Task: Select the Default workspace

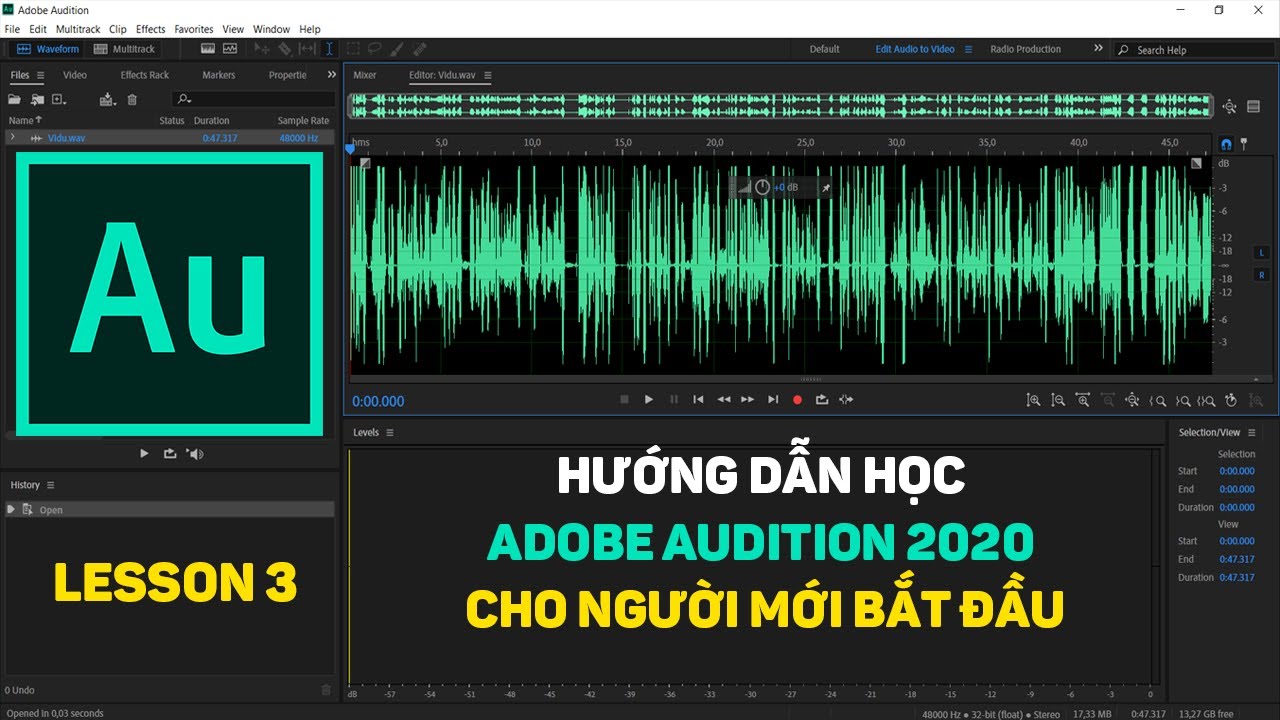Action: (x=825, y=49)
